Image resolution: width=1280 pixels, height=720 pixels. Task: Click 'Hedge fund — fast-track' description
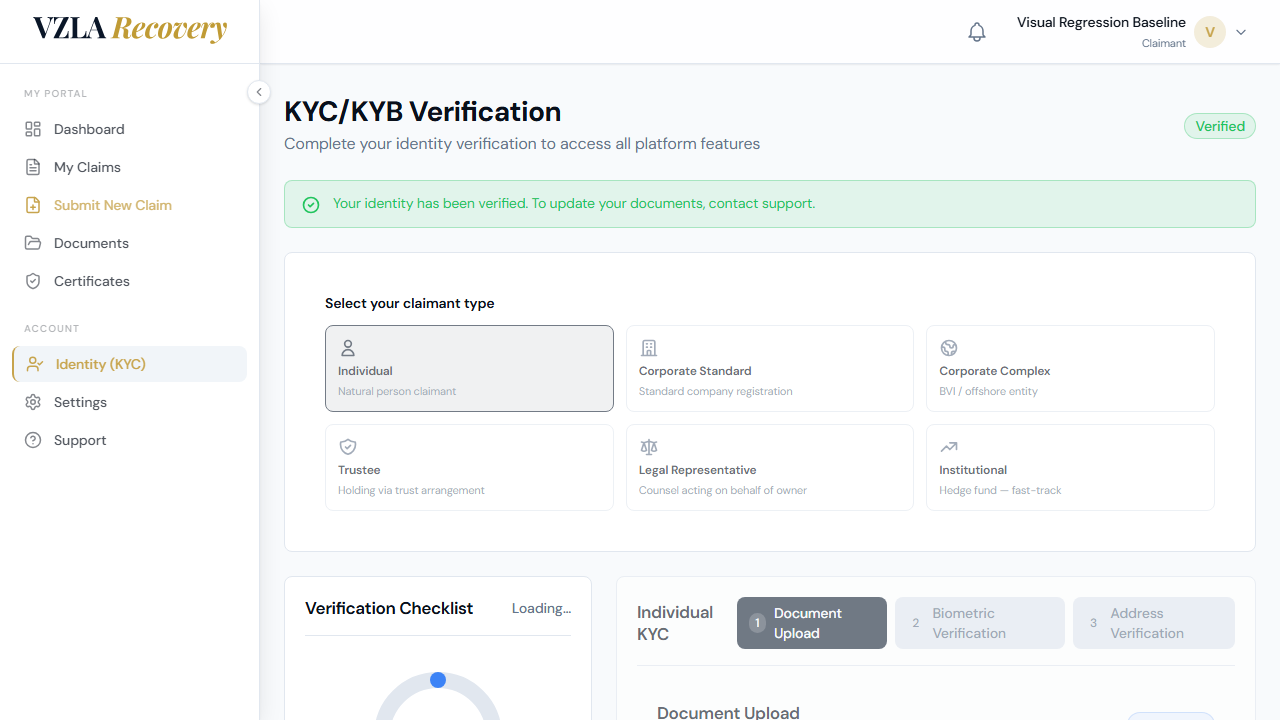1000,490
